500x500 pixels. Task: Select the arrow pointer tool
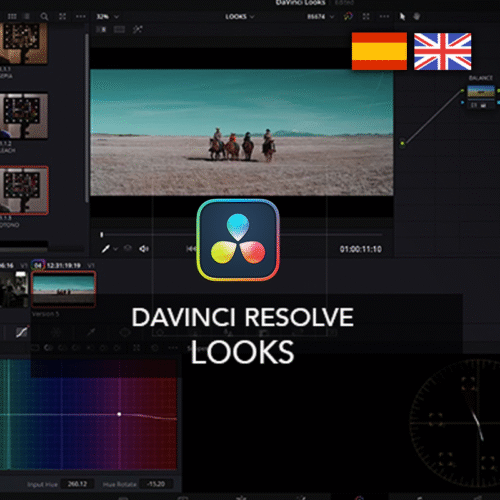[402, 16]
